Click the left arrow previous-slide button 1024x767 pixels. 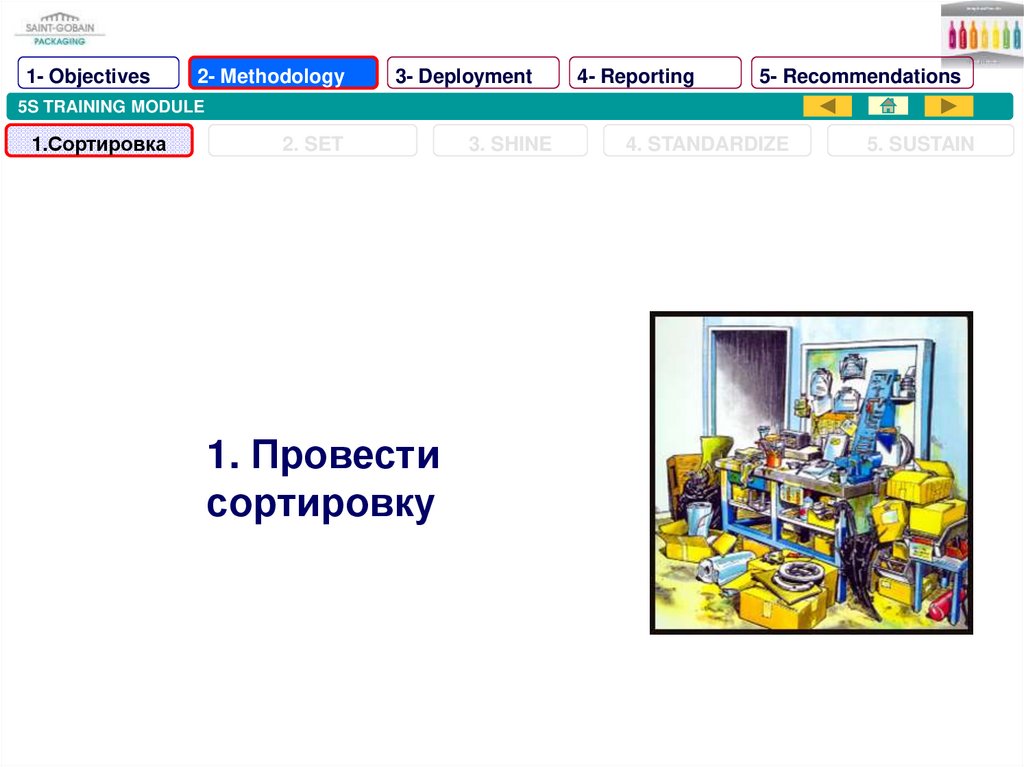point(827,106)
